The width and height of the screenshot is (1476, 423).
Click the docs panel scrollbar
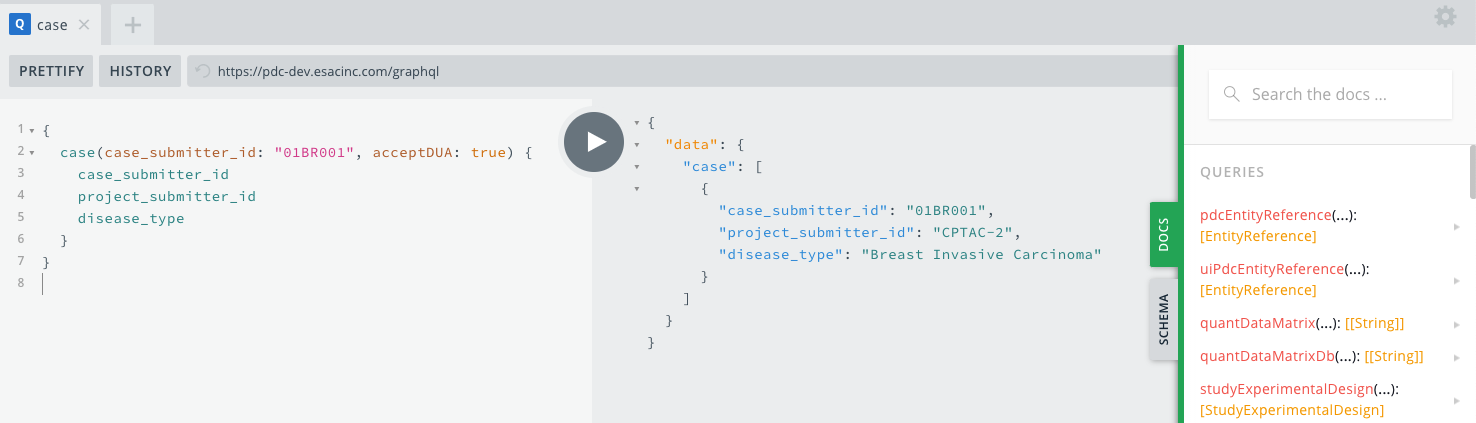coord(1471,172)
